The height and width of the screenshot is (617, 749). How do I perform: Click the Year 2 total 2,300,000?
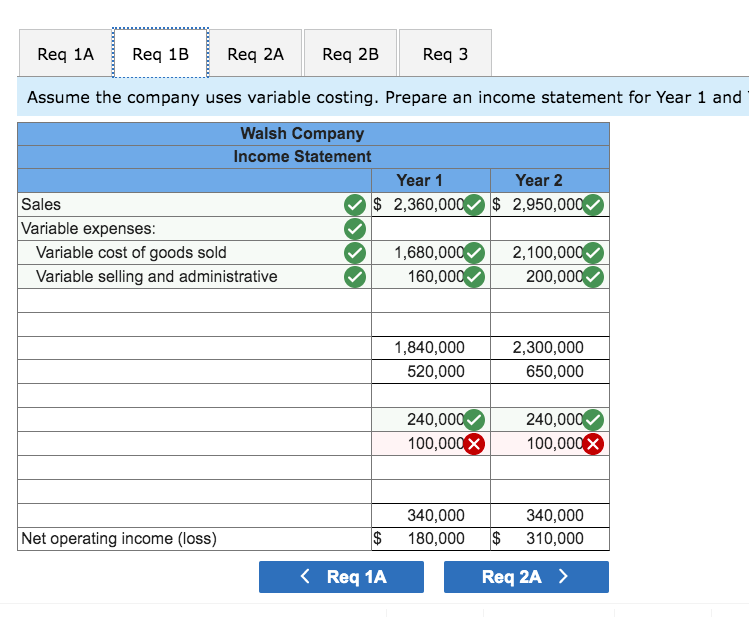coord(548,348)
